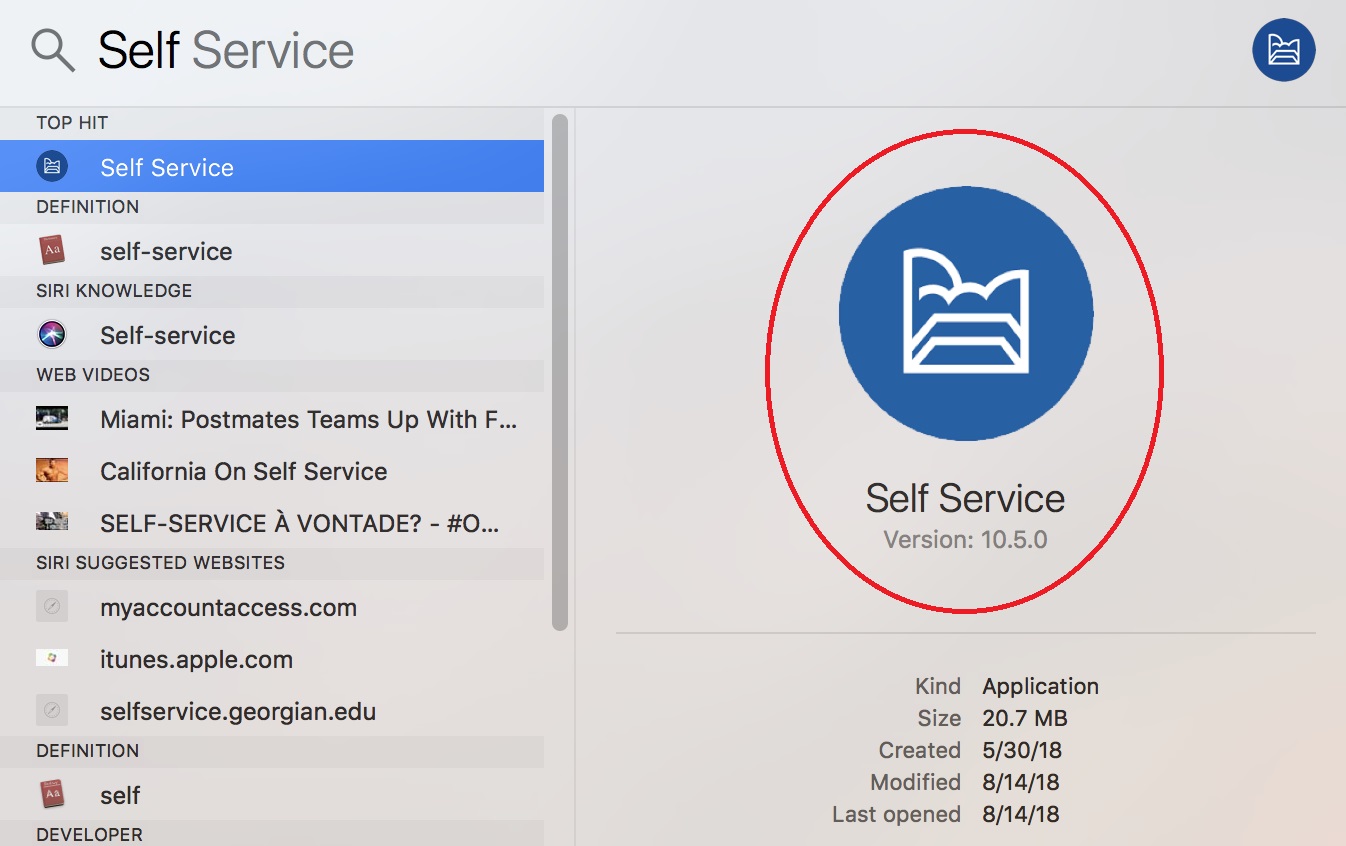Click the WEB VIDEOS section header
This screenshot has height=846, width=1346.
coord(93,375)
